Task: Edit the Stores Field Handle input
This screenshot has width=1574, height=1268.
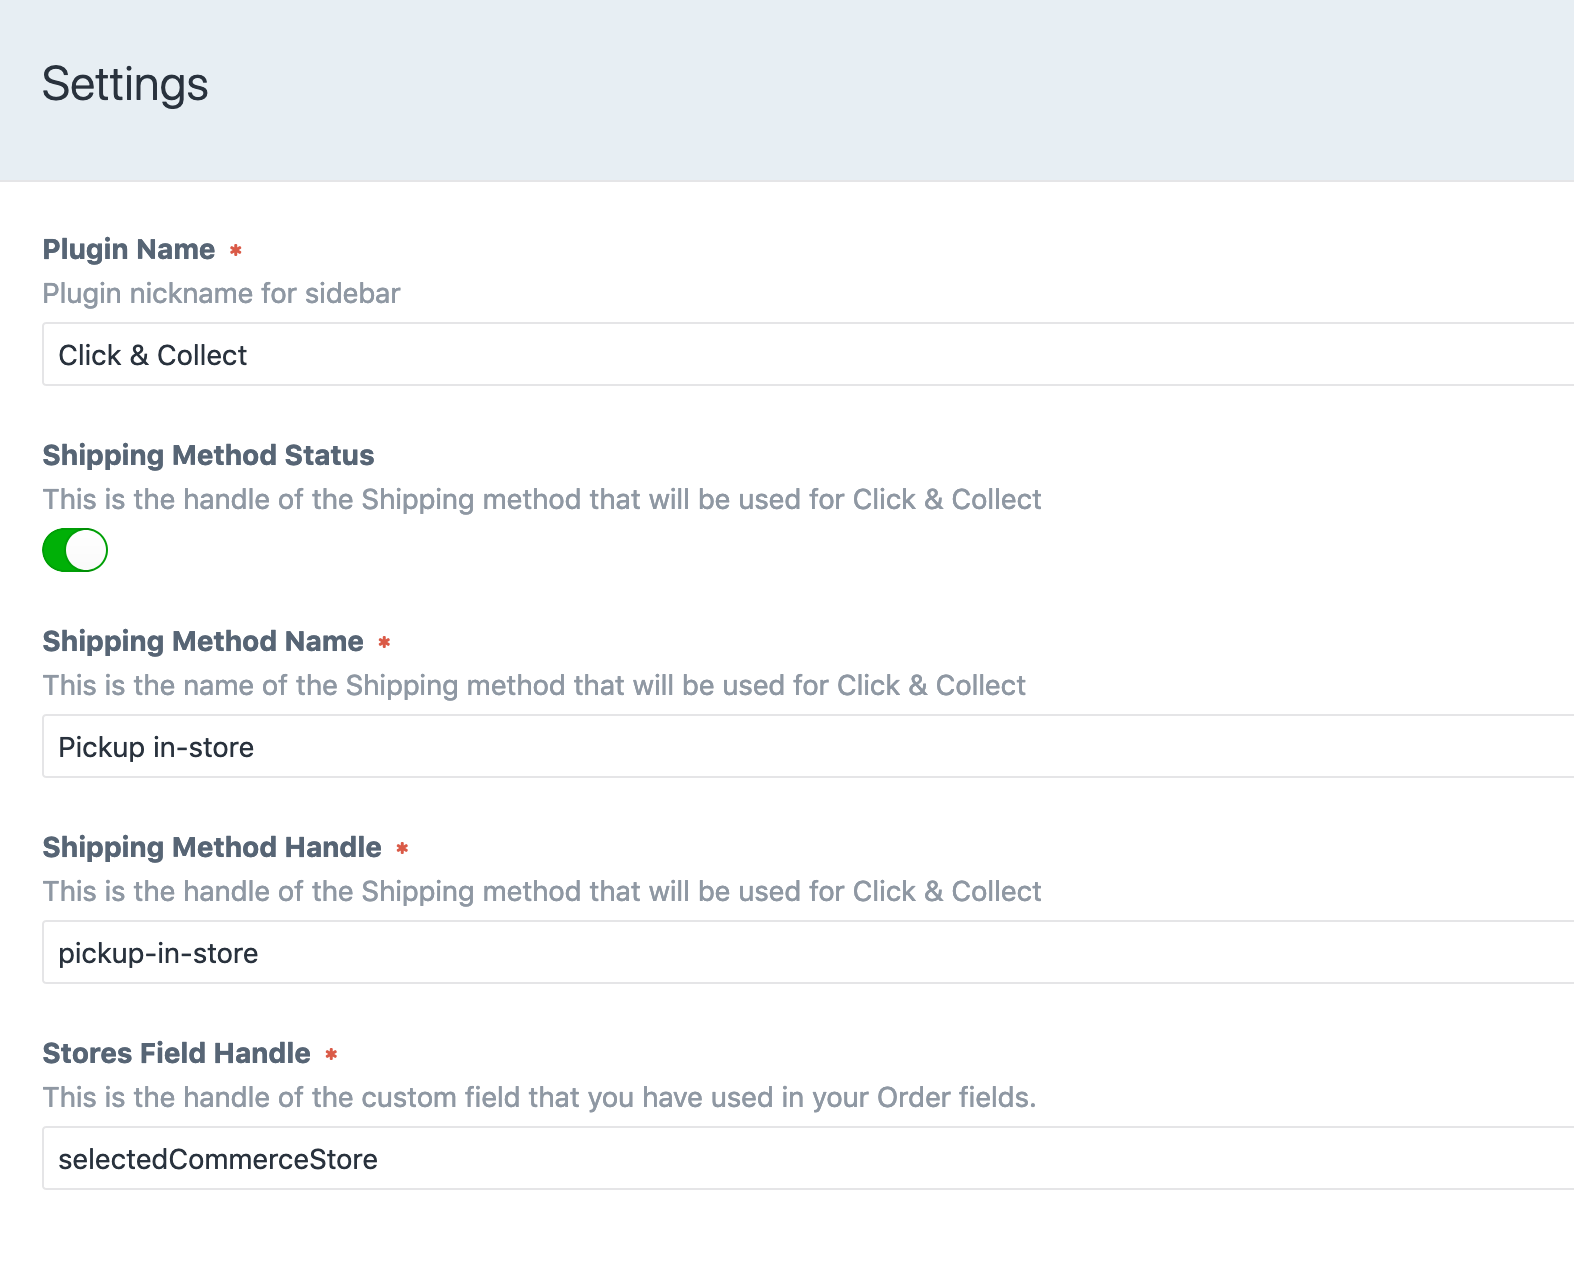Action: [808, 1158]
